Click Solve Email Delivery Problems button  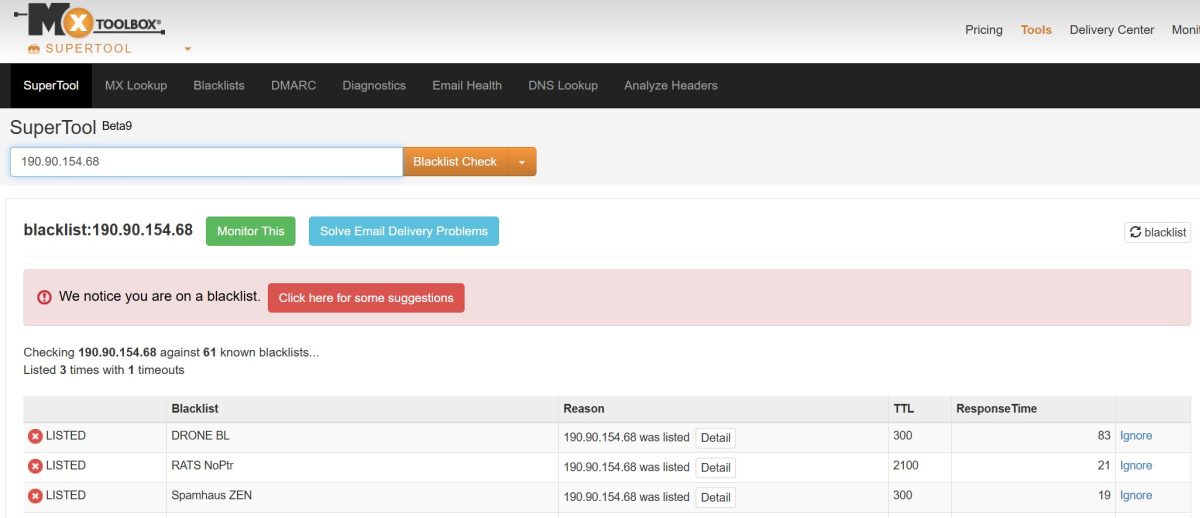[404, 231]
